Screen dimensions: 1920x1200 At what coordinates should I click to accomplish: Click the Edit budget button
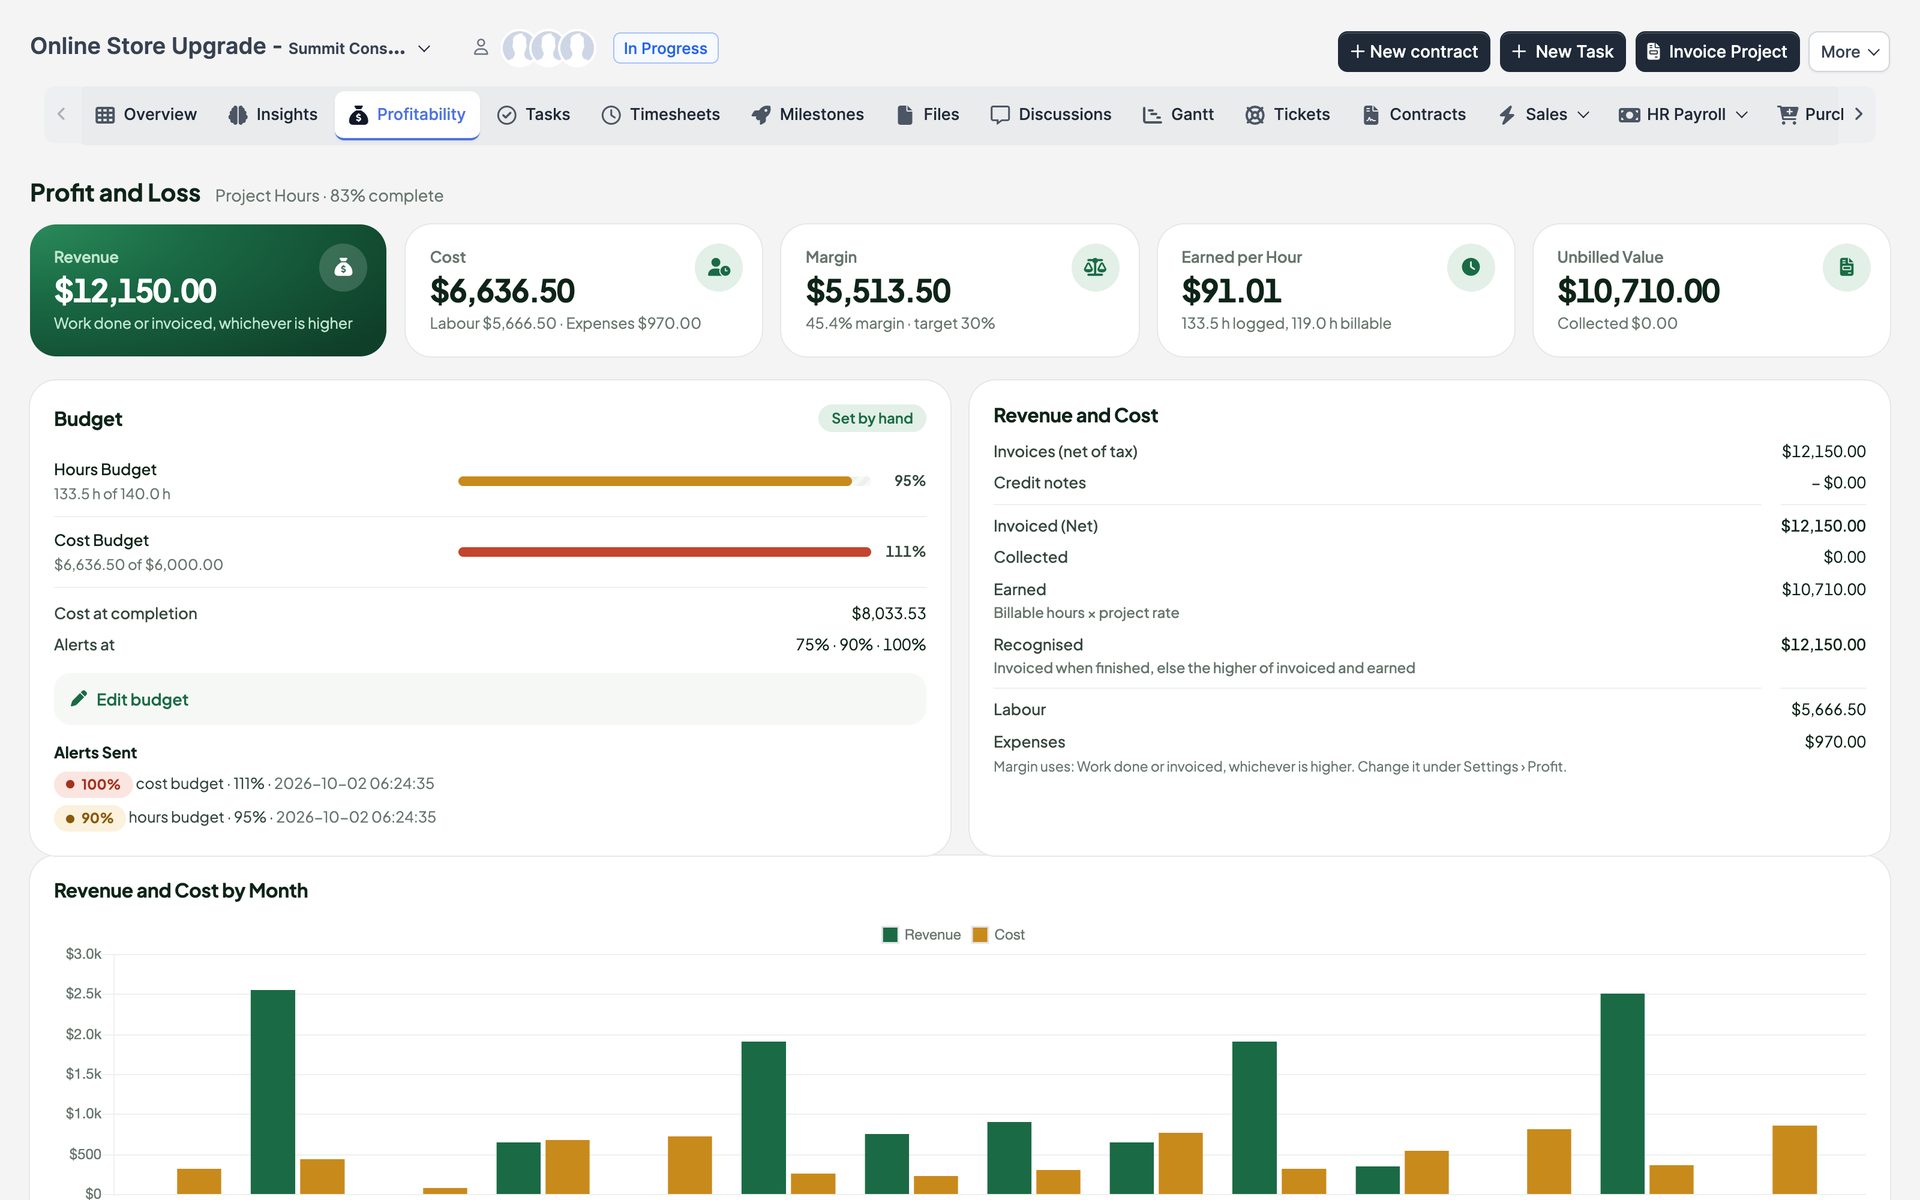[490, 699]
